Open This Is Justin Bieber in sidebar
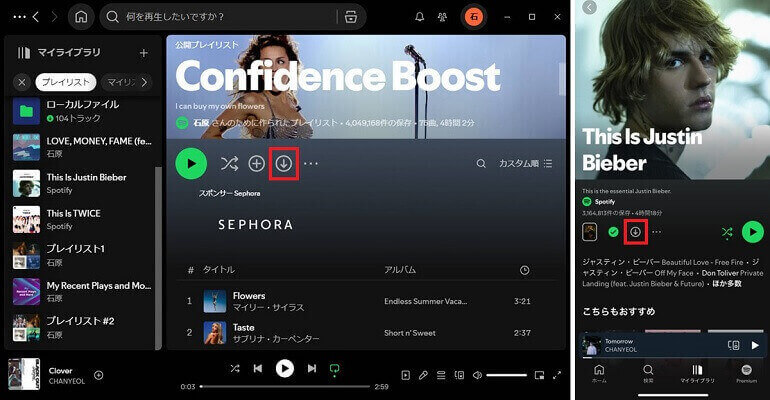The image size is (770, 400). 82,183
